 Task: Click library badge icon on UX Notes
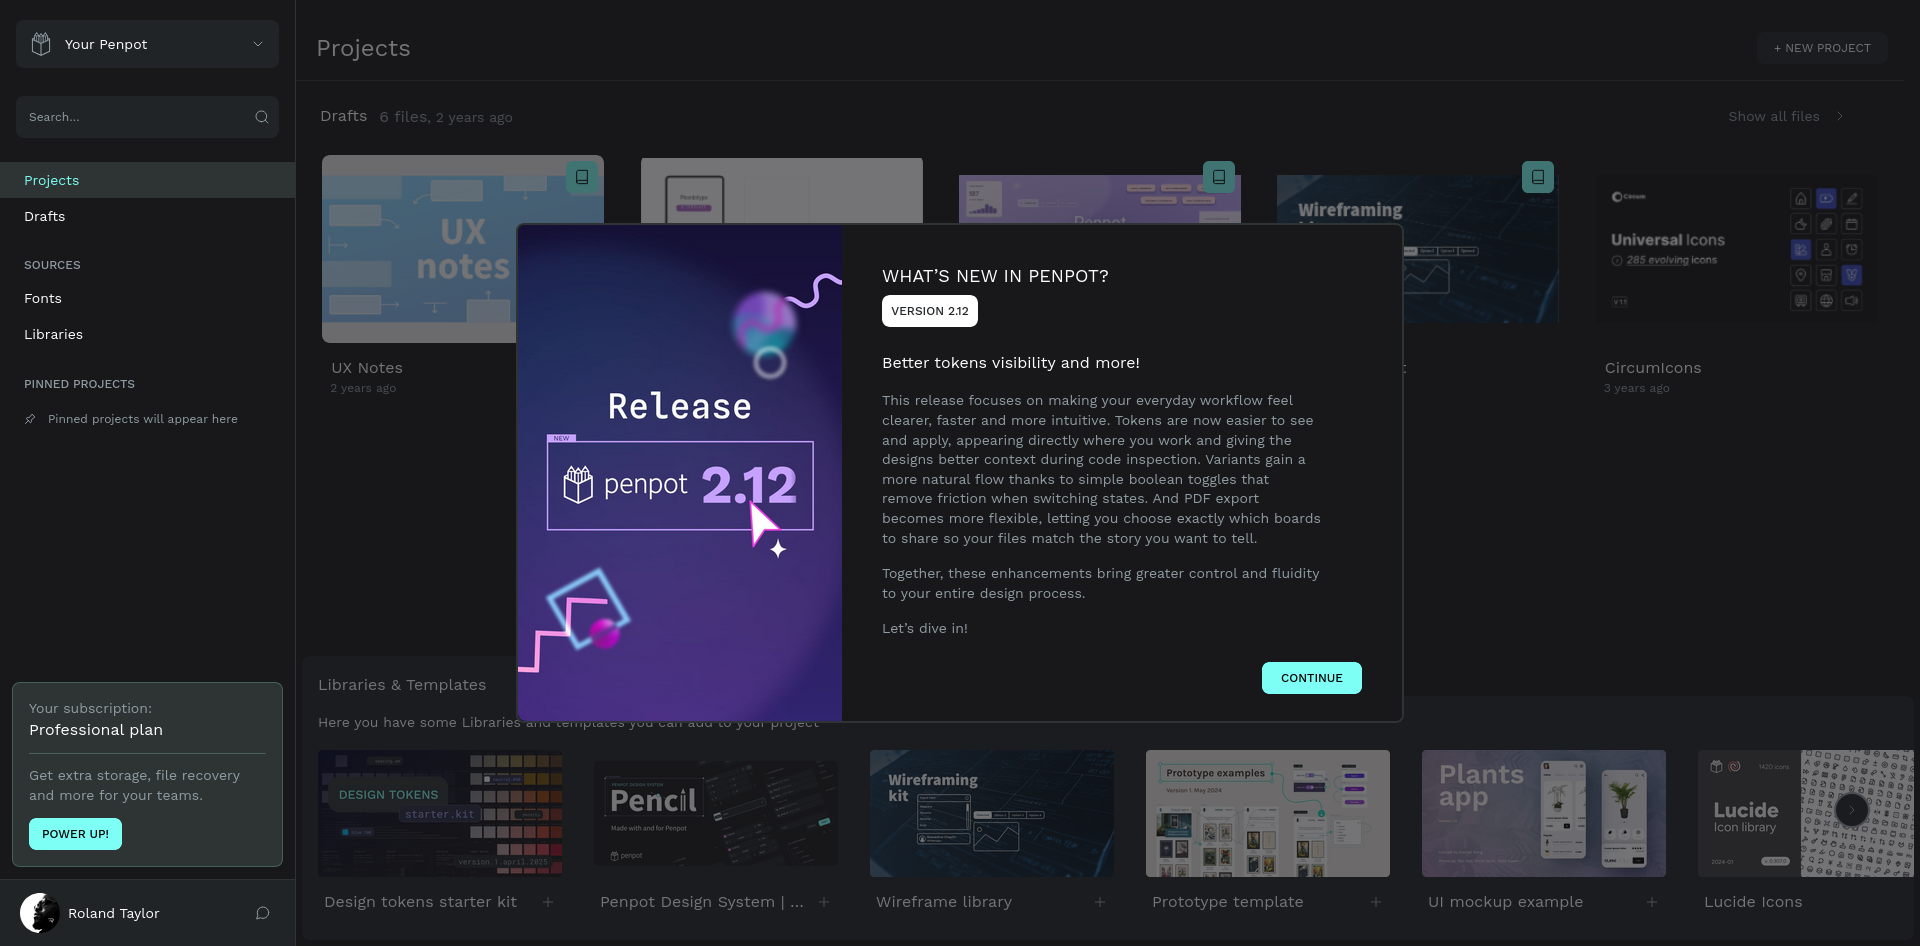582,177
